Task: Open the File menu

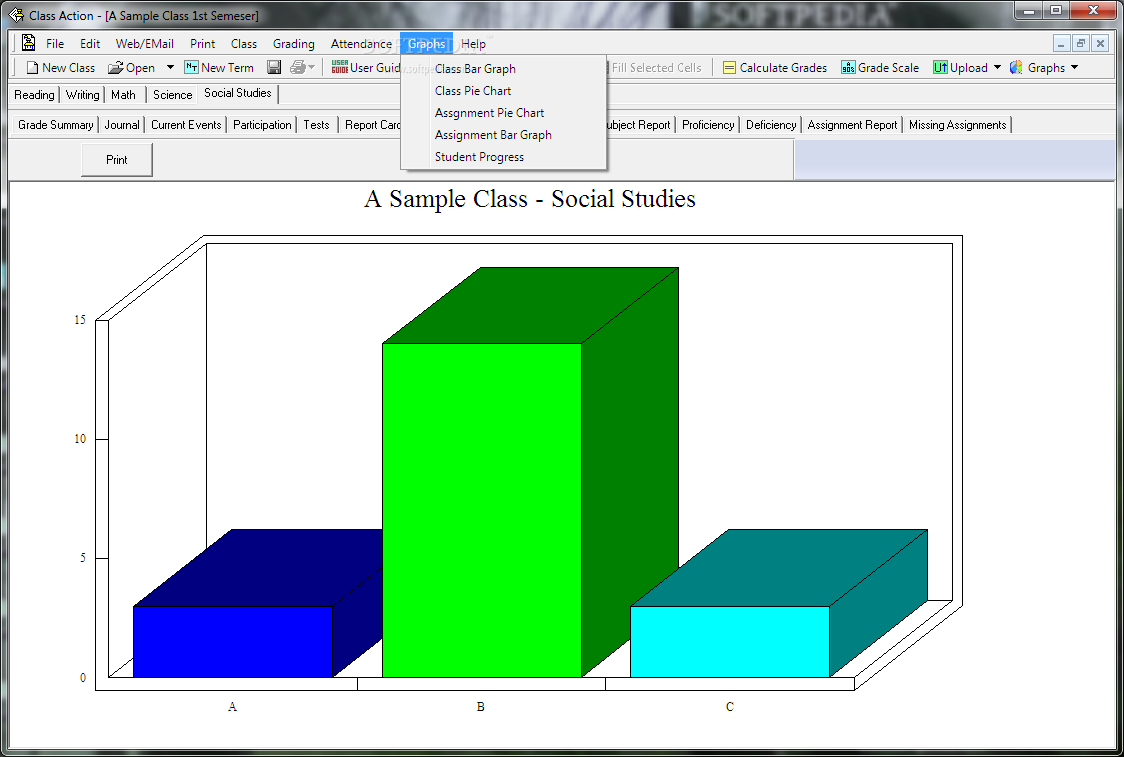Action: click(55, 44)
